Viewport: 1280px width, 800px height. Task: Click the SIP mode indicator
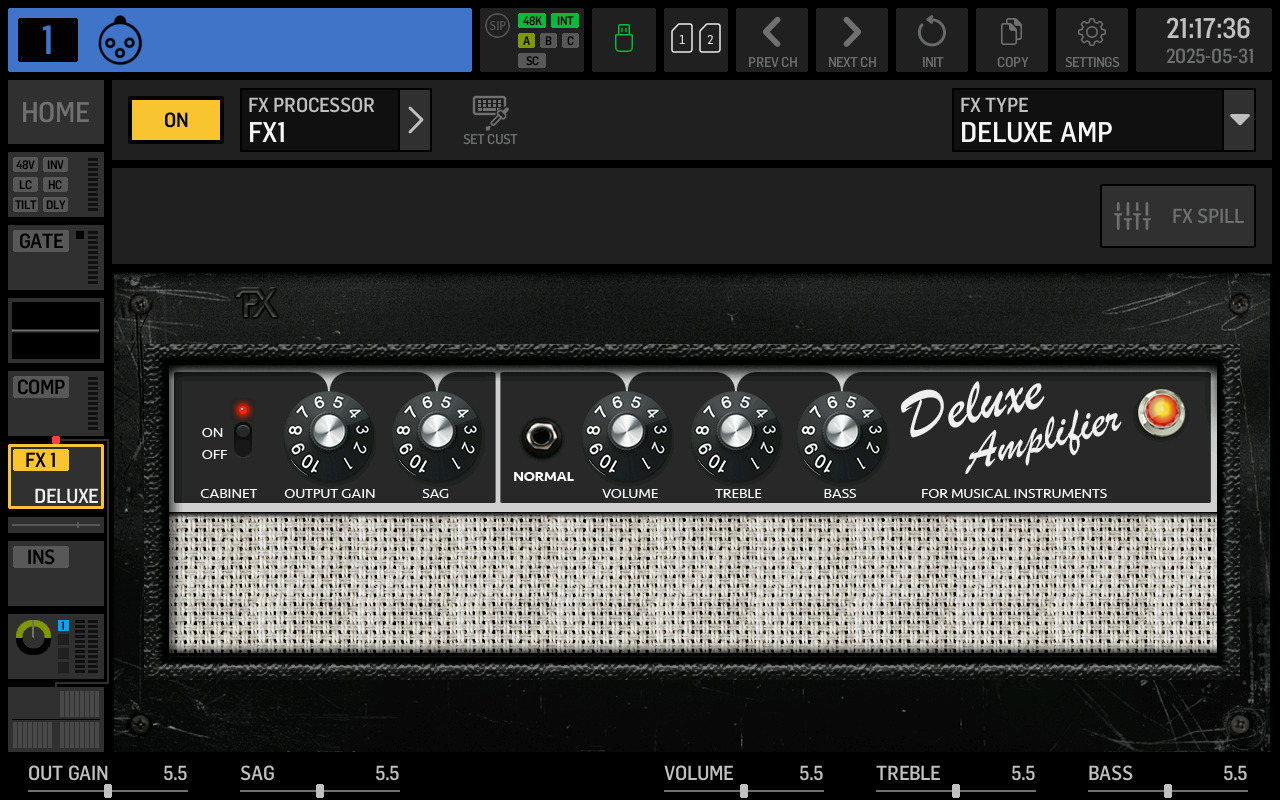(x=497, y=27)
